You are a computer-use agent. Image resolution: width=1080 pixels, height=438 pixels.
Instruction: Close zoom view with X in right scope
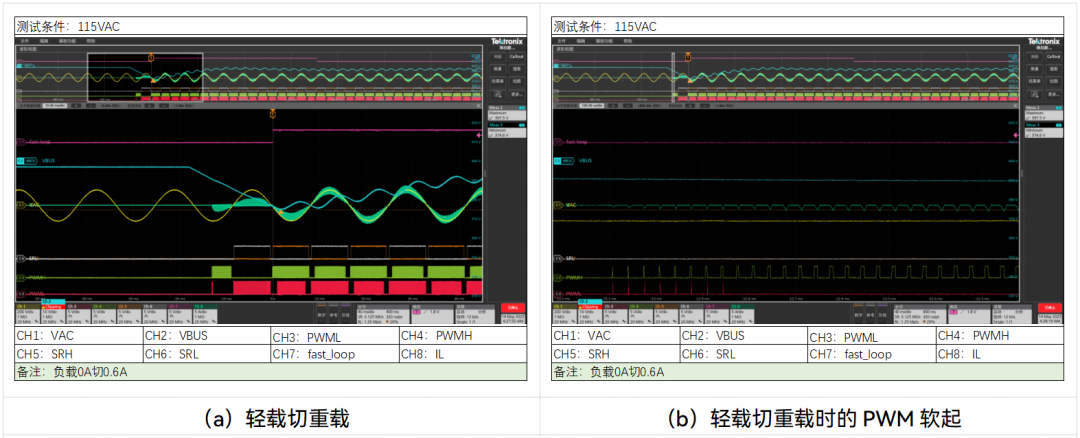1017,105
